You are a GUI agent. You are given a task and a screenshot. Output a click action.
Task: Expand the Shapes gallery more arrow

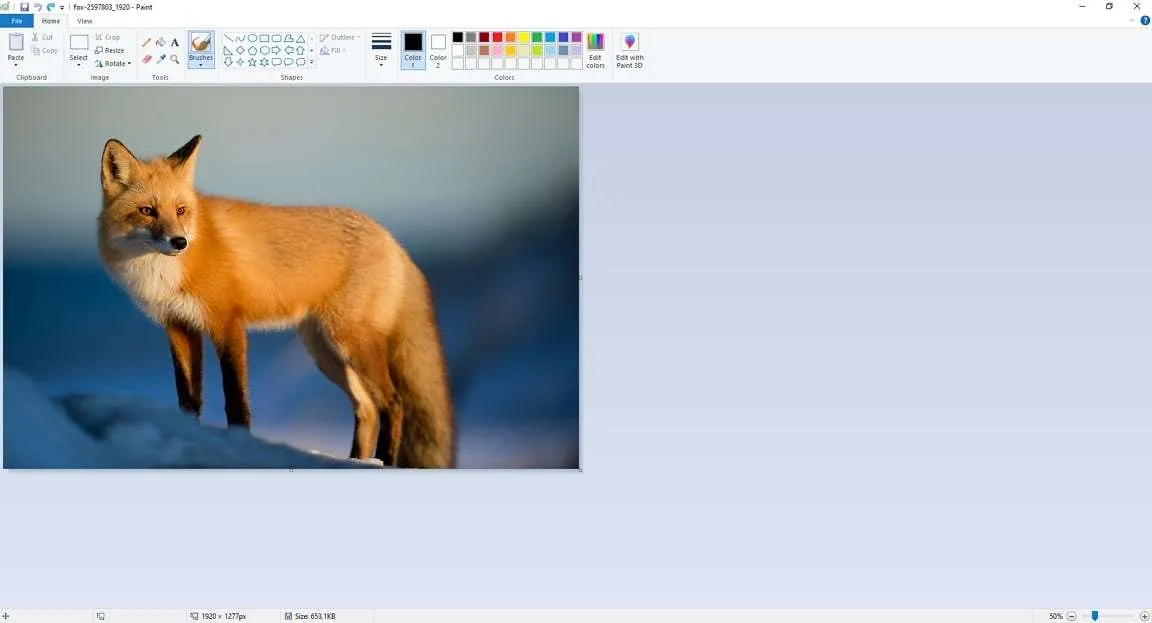click(x=312, y=62)
